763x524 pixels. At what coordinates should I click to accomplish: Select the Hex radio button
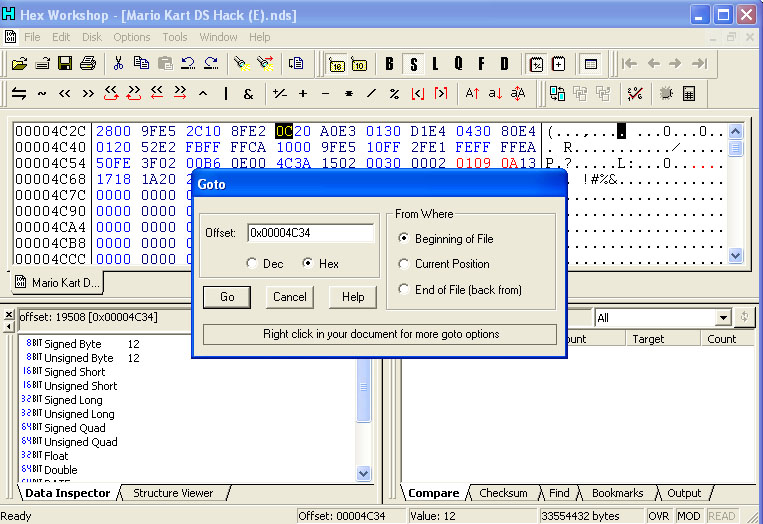point(308,264)
